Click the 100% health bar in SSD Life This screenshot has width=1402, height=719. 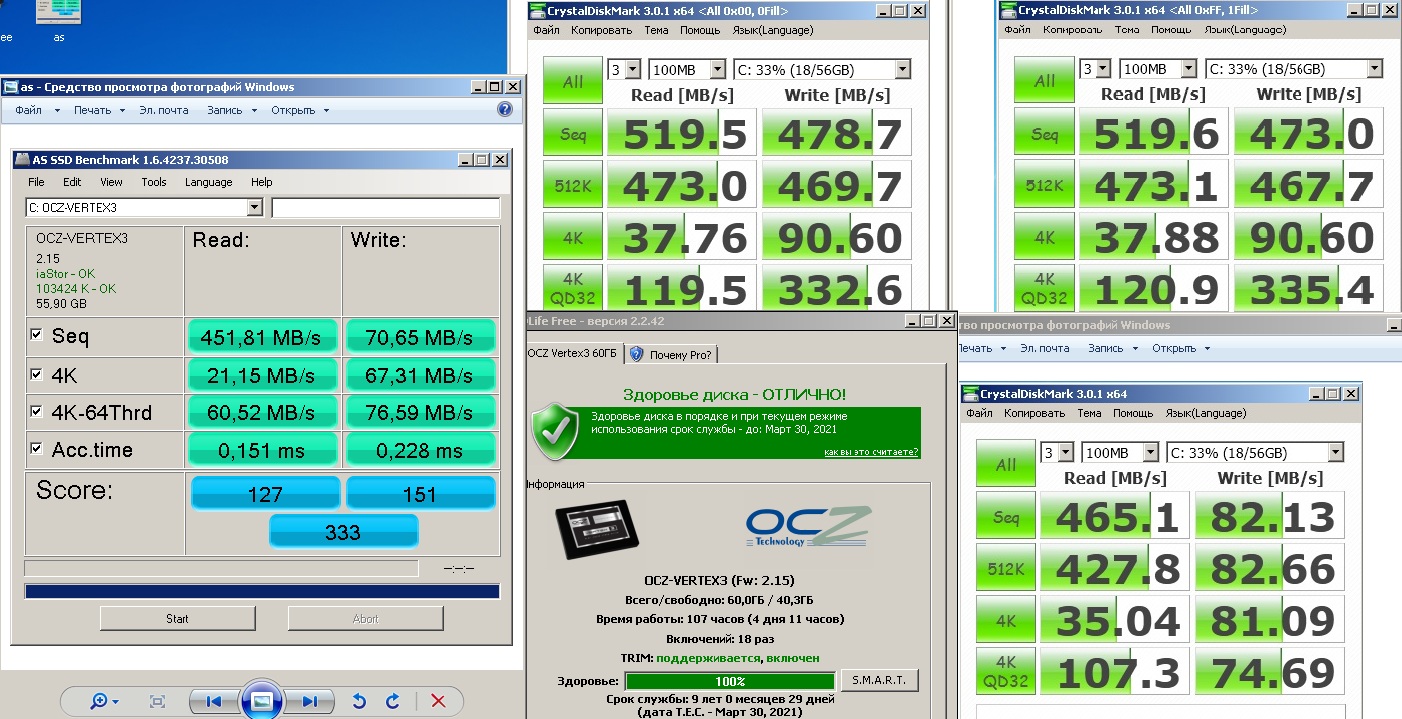click(729, 681)
